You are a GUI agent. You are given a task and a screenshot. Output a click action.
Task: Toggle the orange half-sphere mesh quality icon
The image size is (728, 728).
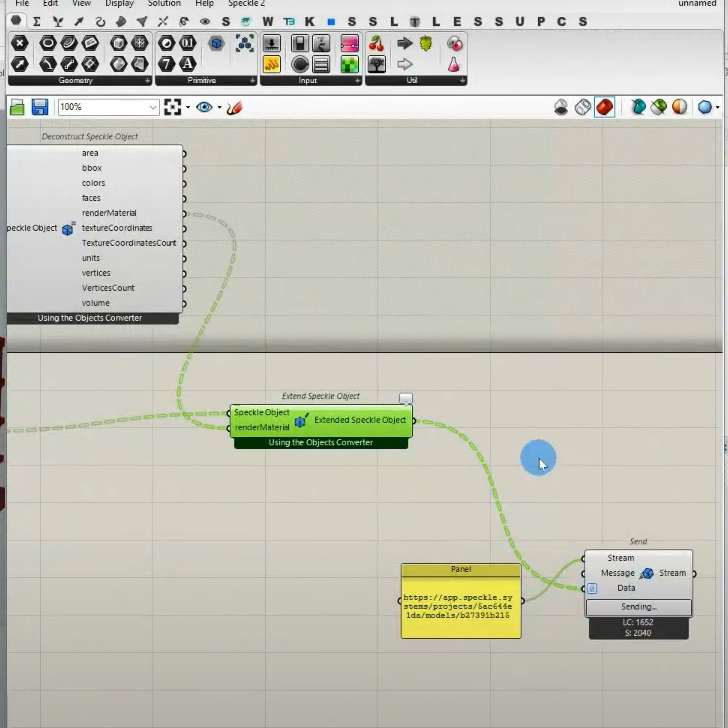coord(679,107)
